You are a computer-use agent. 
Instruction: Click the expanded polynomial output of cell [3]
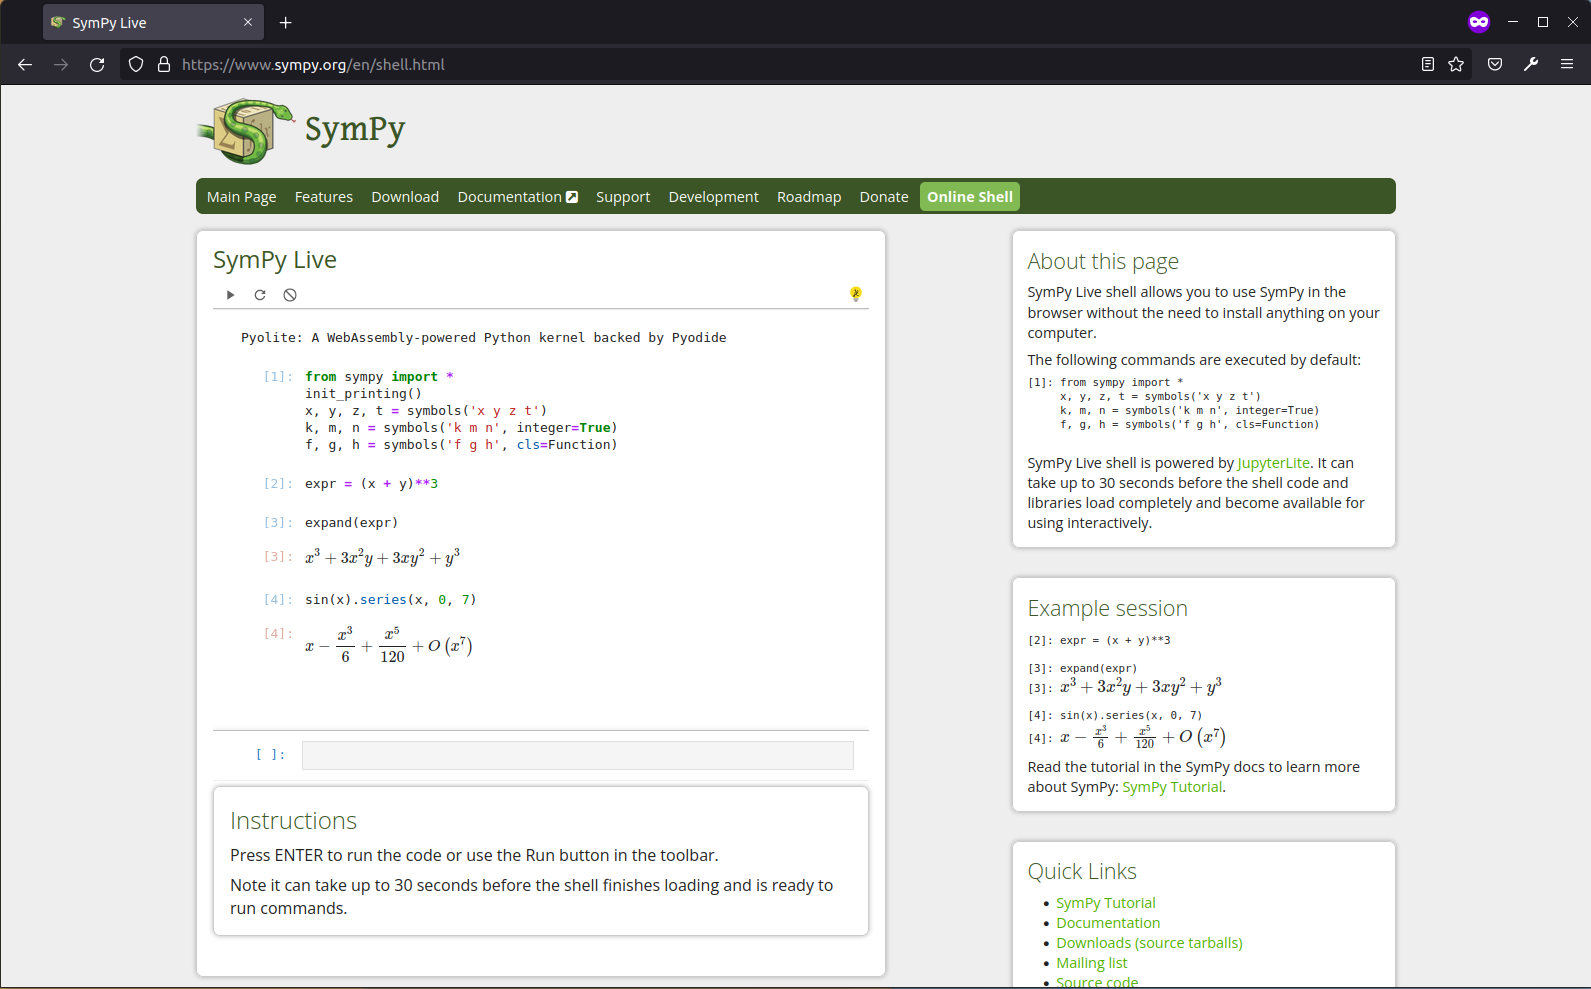tap(383, 557)
